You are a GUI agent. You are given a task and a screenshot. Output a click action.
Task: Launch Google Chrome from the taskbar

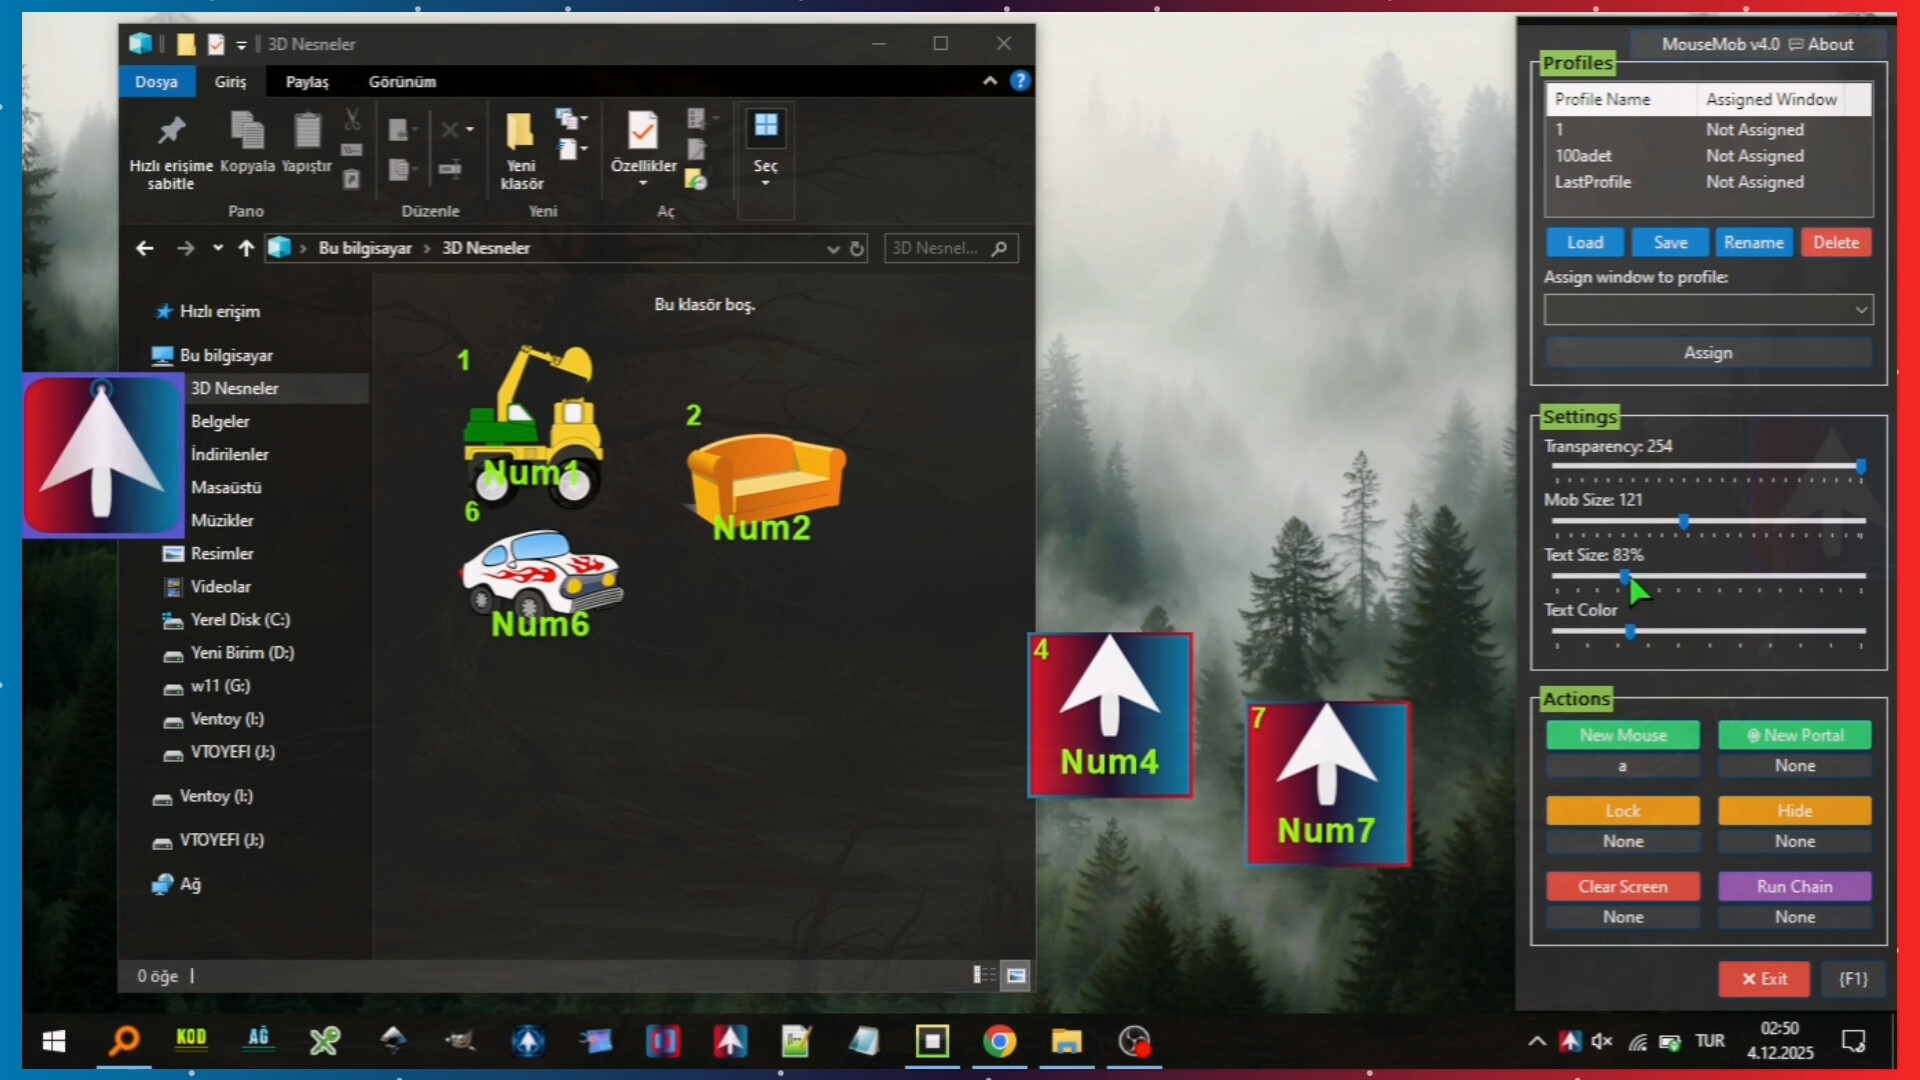click(999, 1041)
